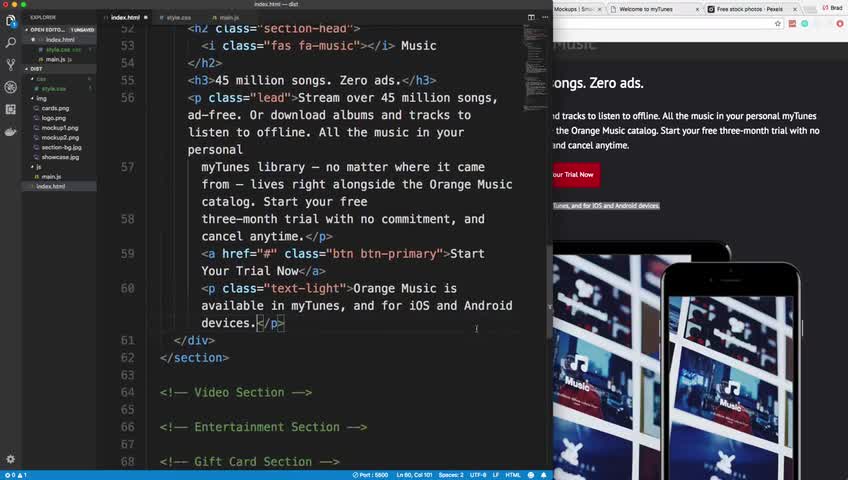
Task: Open the Search view in activity bar
Action: [x=10, y=43]
